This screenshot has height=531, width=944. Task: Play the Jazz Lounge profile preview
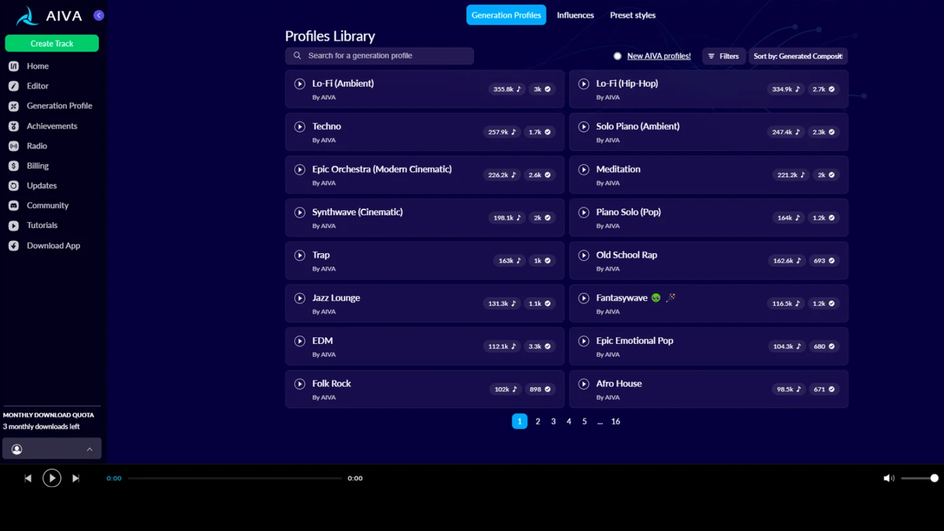tap(299, 298)
